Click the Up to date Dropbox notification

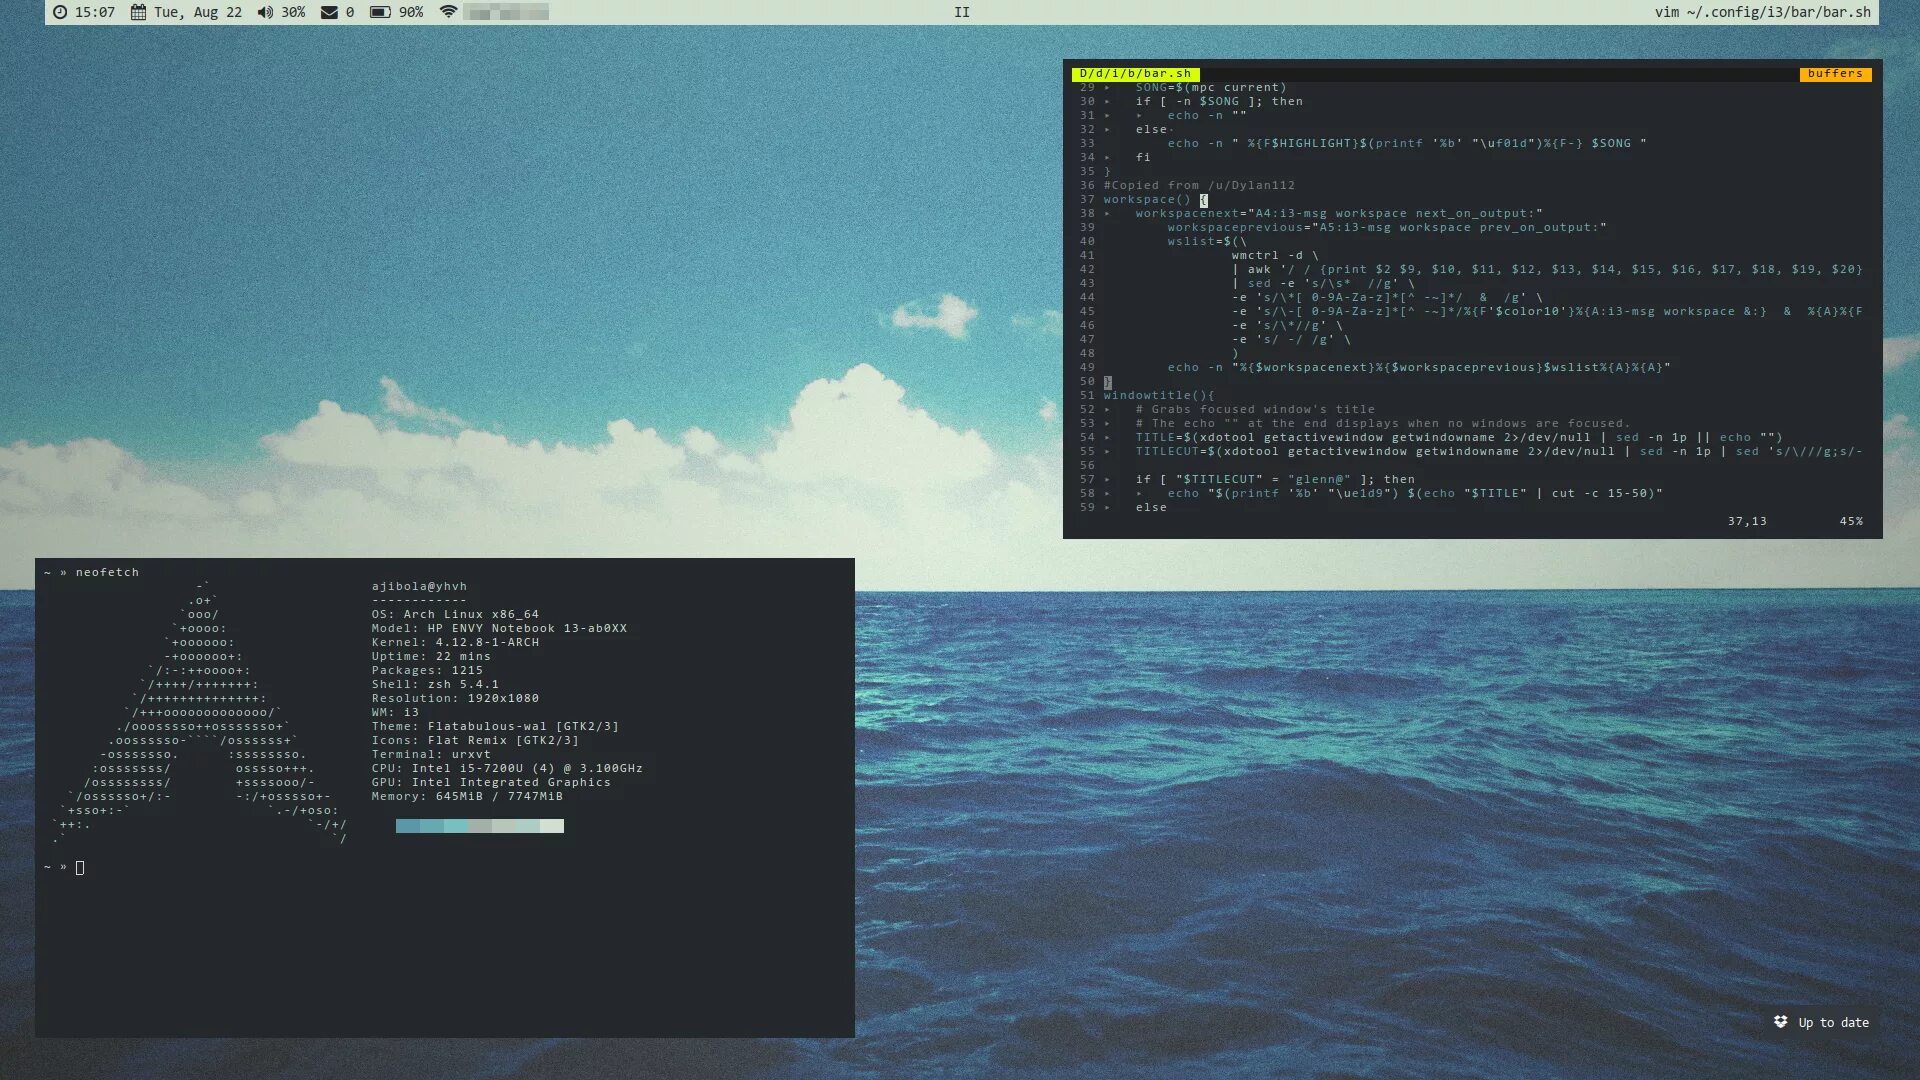point(1833,1022)
